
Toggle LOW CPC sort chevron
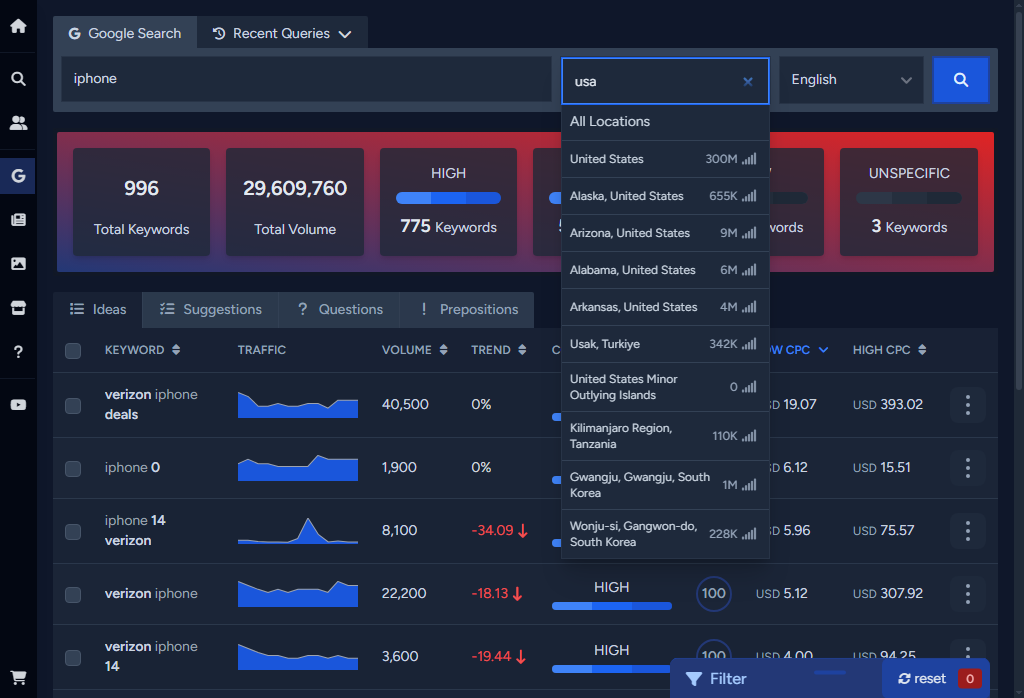point(824,350)
